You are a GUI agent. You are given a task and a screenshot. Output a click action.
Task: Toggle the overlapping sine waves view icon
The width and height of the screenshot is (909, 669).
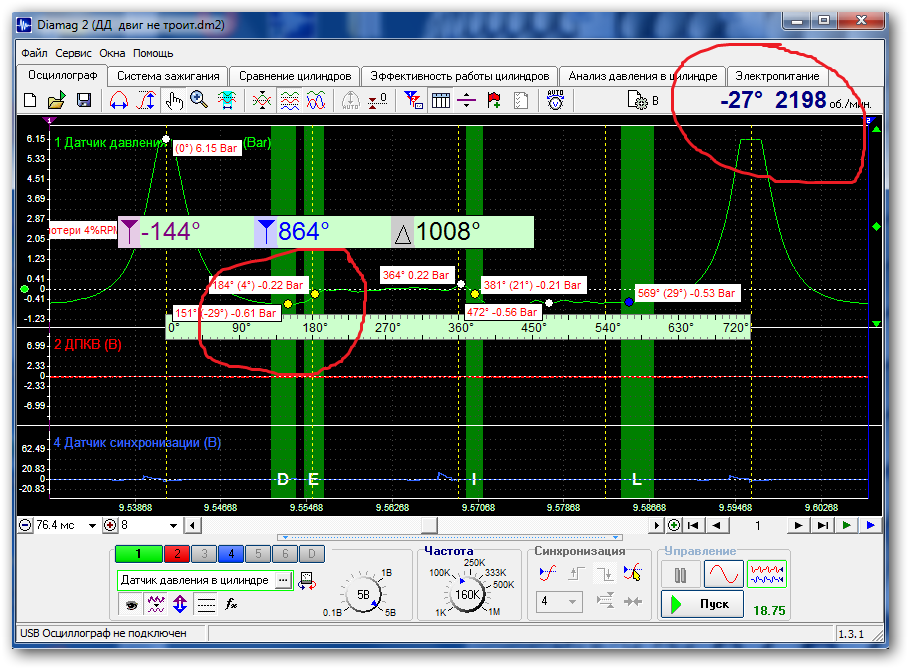point(317,100)
